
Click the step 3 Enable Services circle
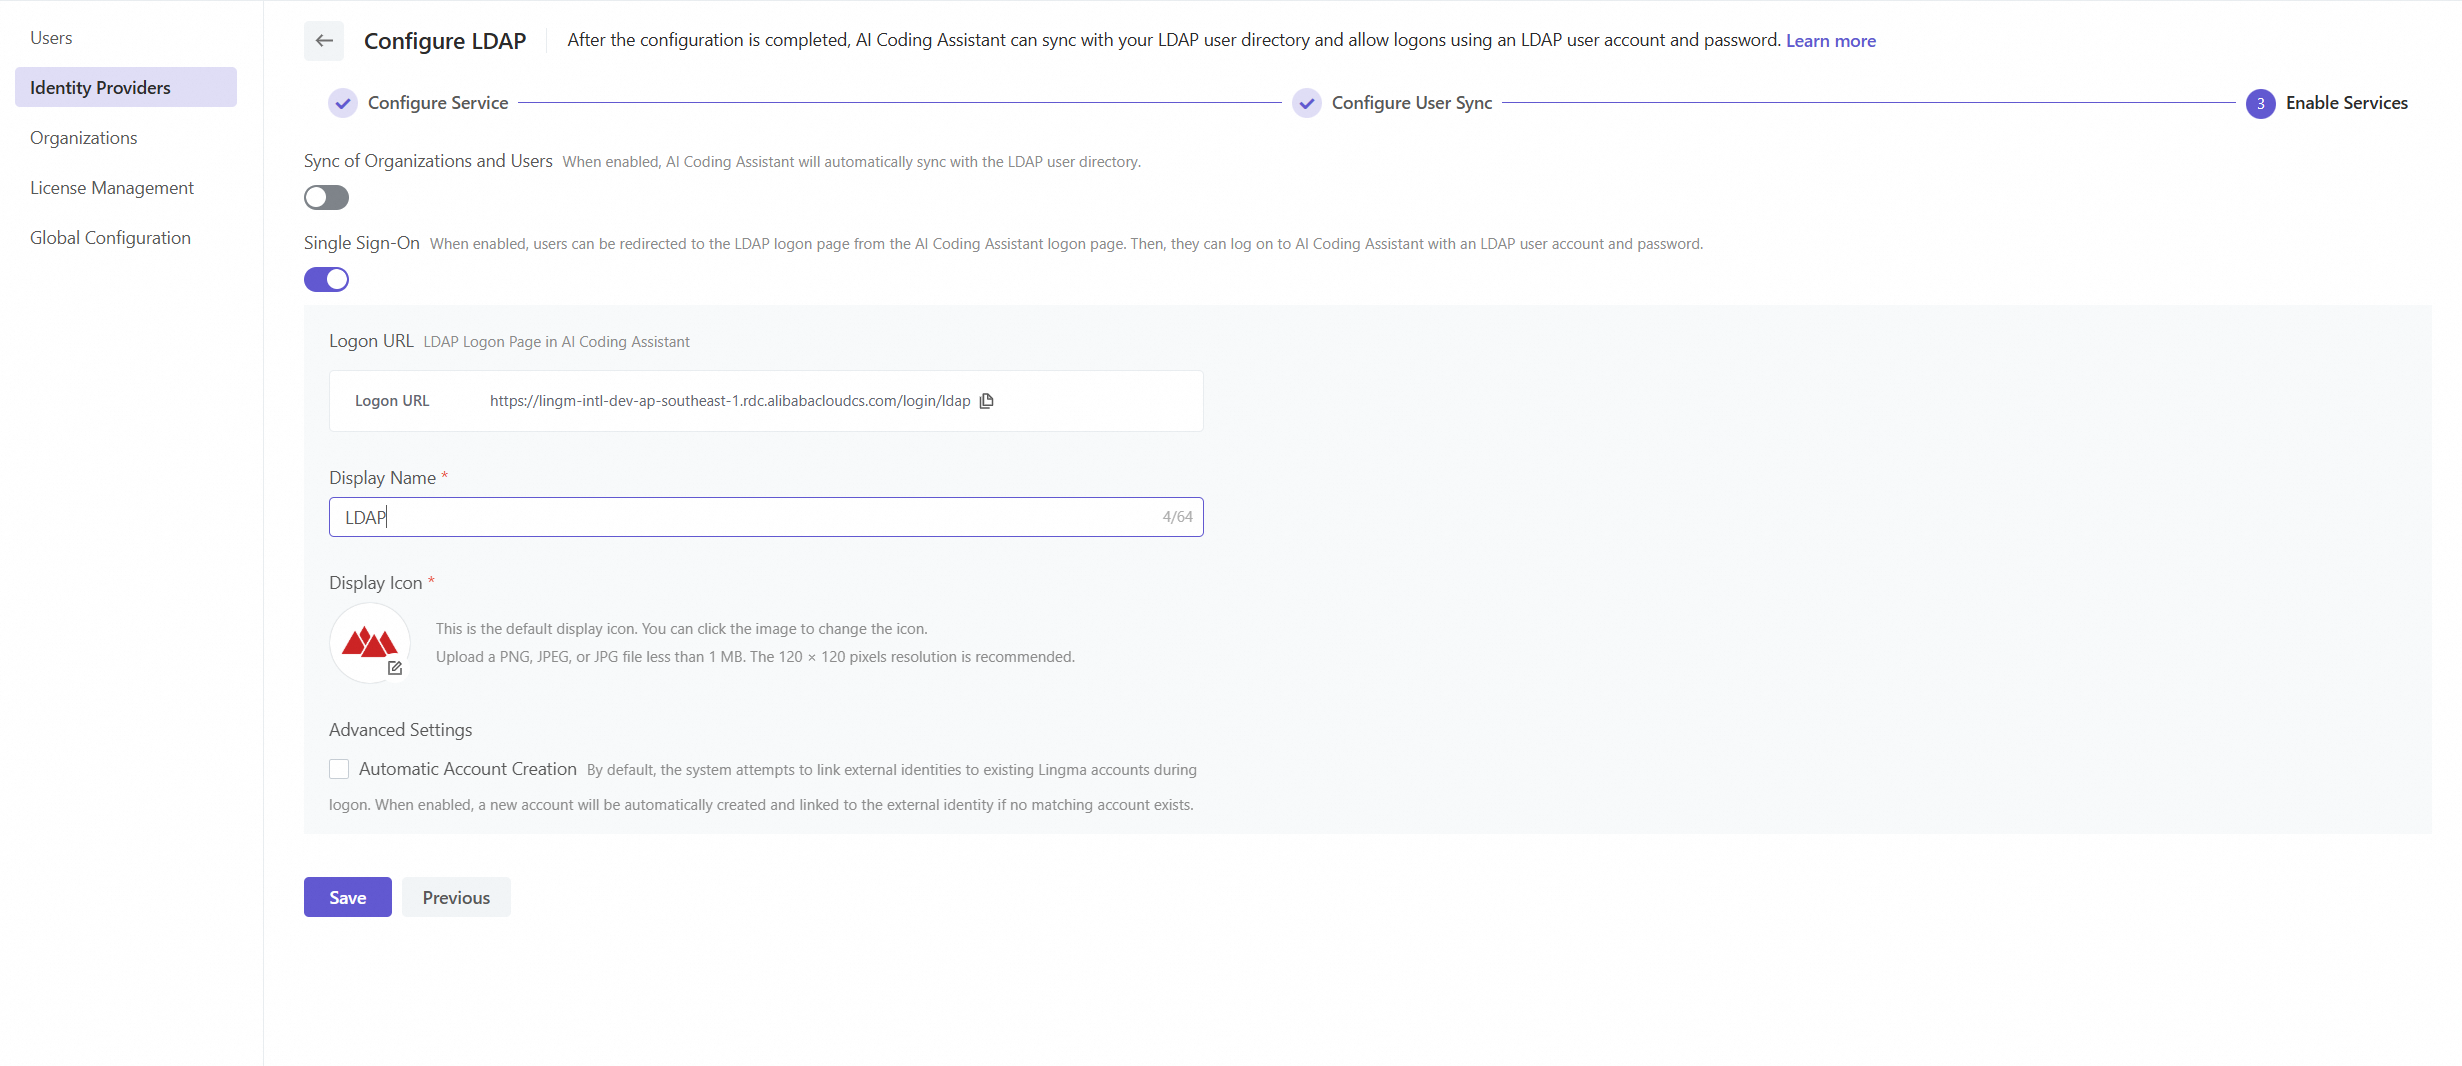(2260, 103)
